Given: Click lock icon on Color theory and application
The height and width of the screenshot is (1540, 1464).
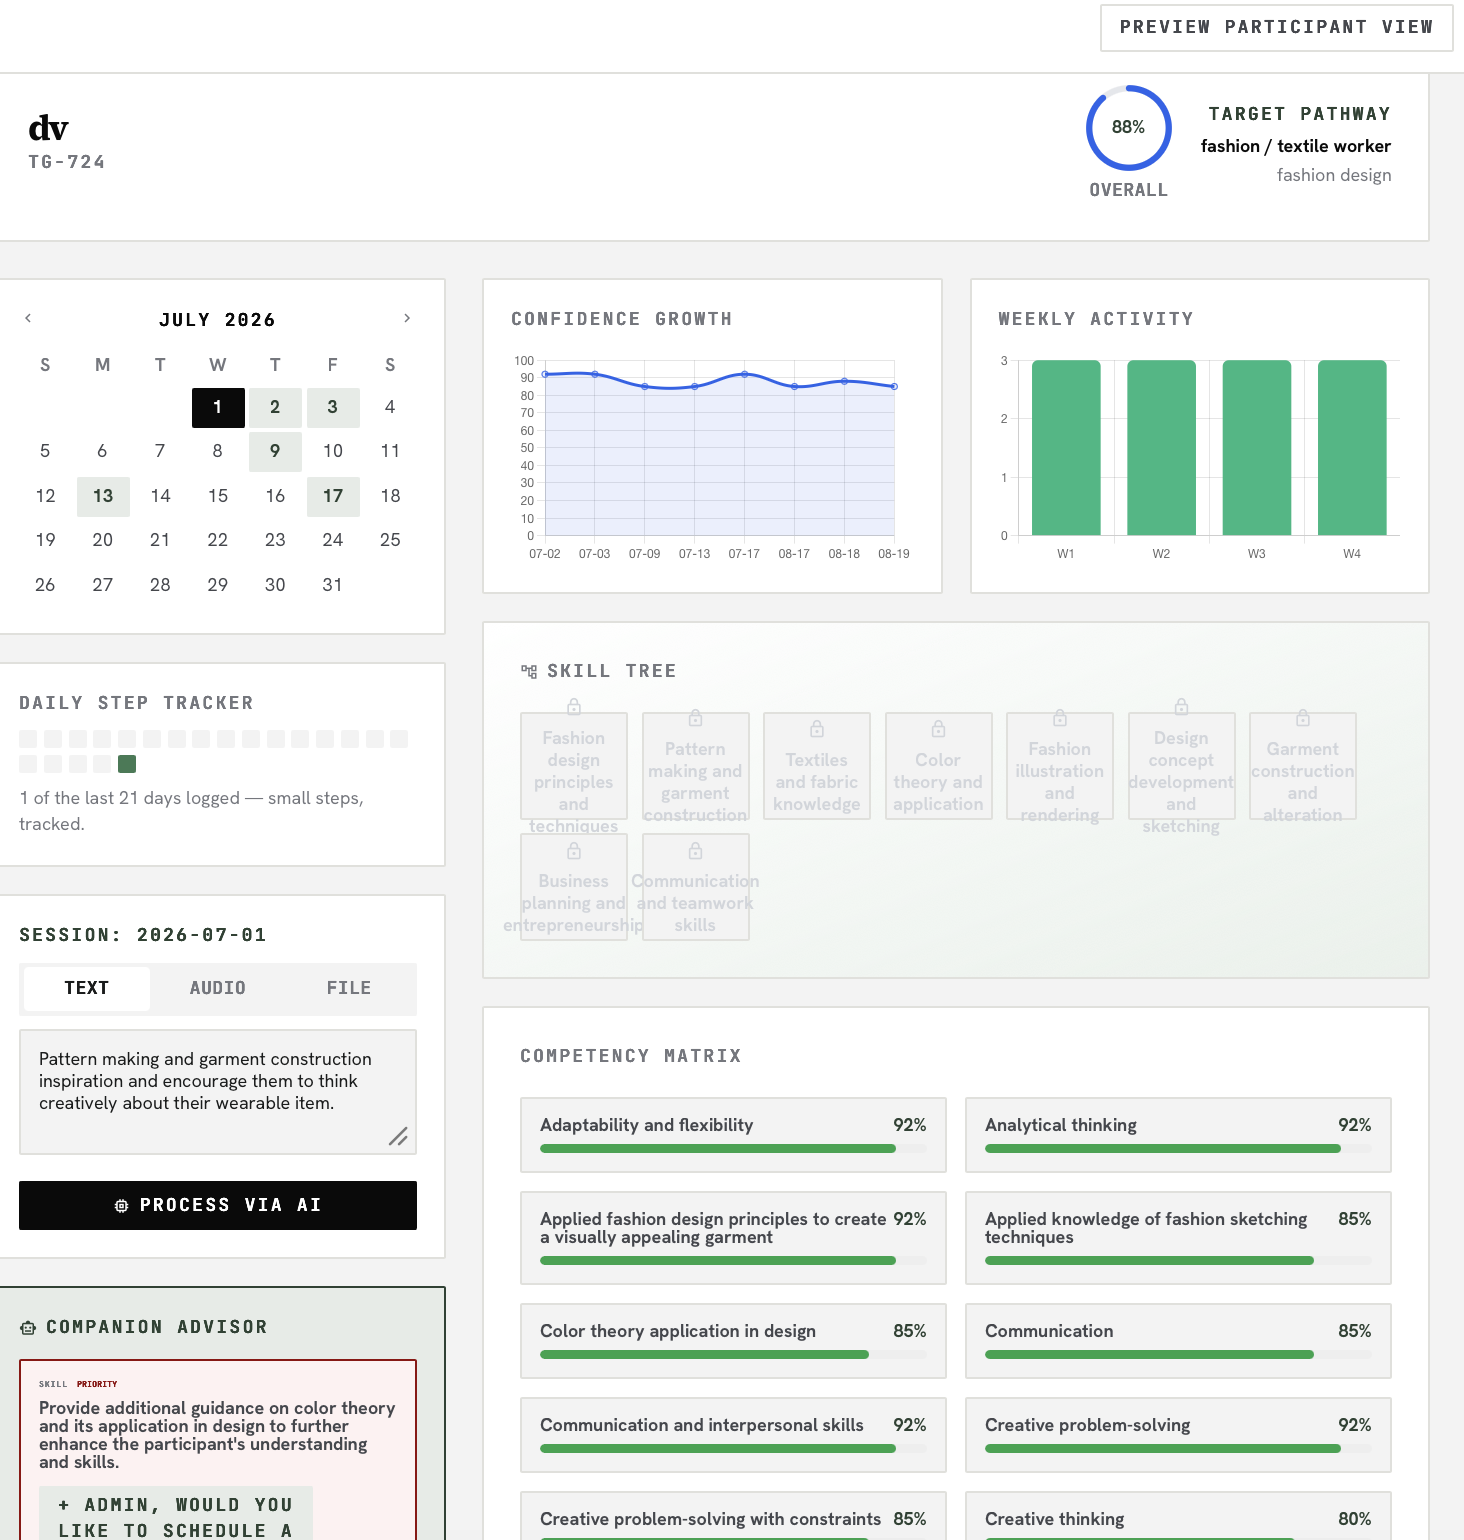Looking at the screenshot, I should pyautogui.click(x=938, y=729).
